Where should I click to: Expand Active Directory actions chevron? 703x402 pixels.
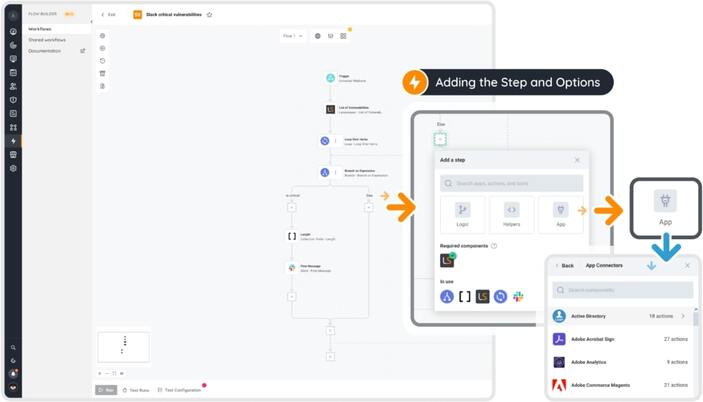coord(684,316)
